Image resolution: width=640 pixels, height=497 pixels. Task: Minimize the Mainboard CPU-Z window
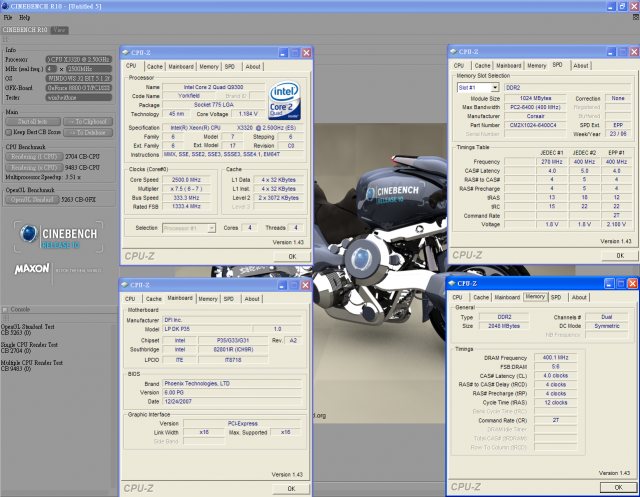[x=282, y=285]
